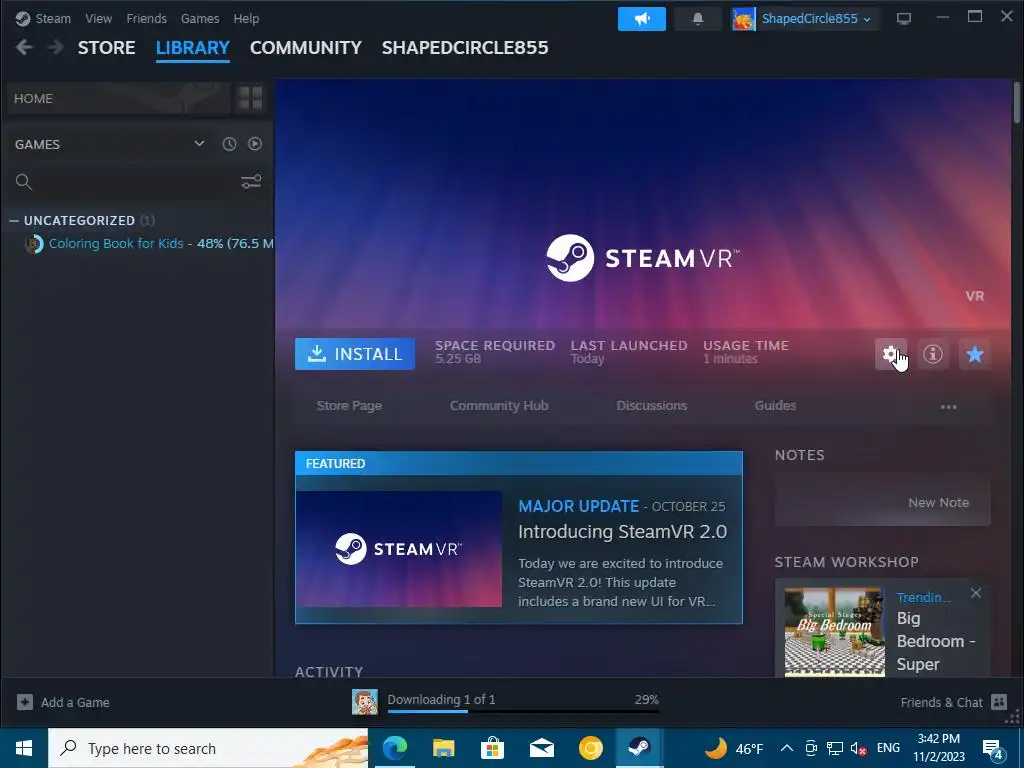1024x768 pixels.
Task: Open SteamVR Store Page link
Action: tap(349, 406)
